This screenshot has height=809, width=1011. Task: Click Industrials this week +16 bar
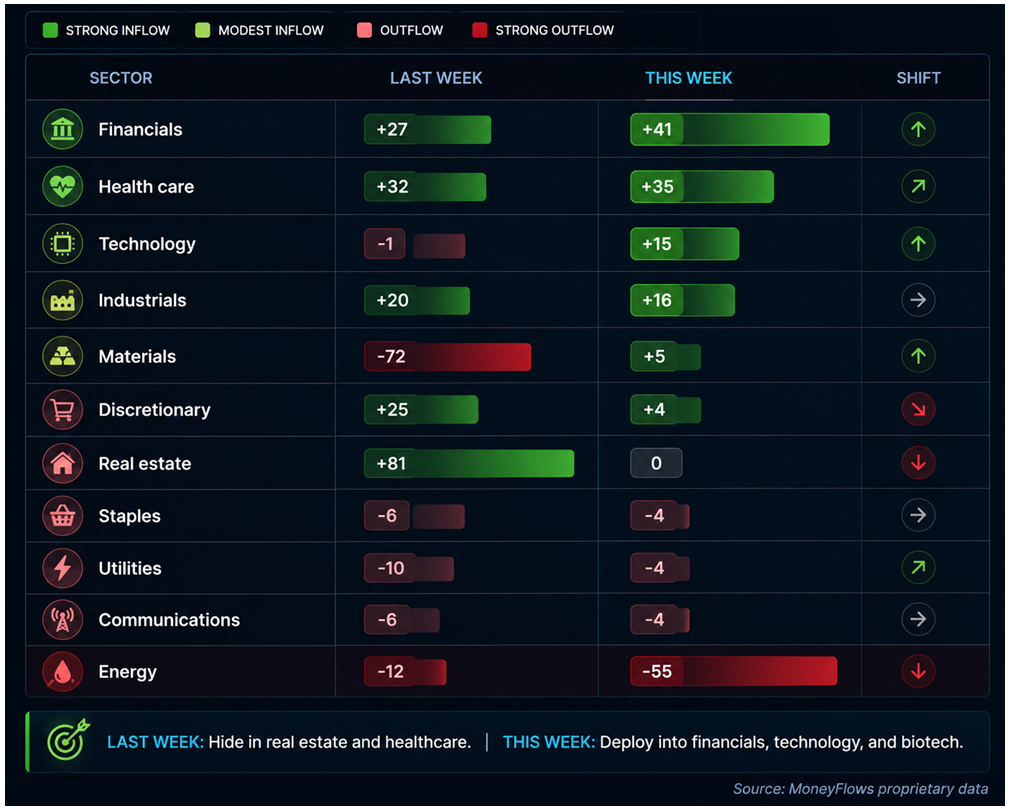click(682, 300)
